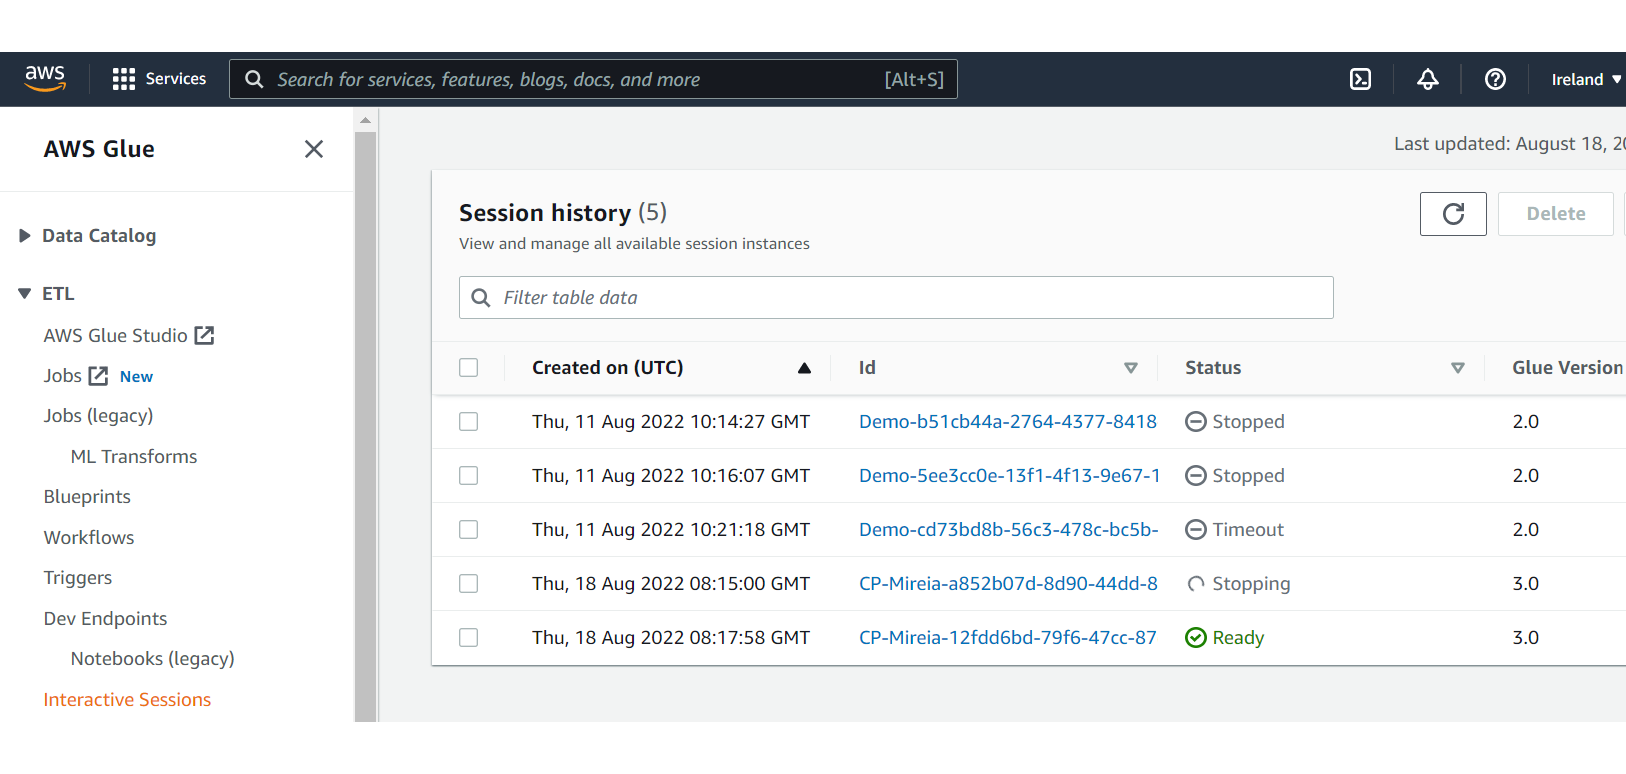Screen dimensions: 1626x774
Task: Click the Ready status text
Action: point(1238,638)
